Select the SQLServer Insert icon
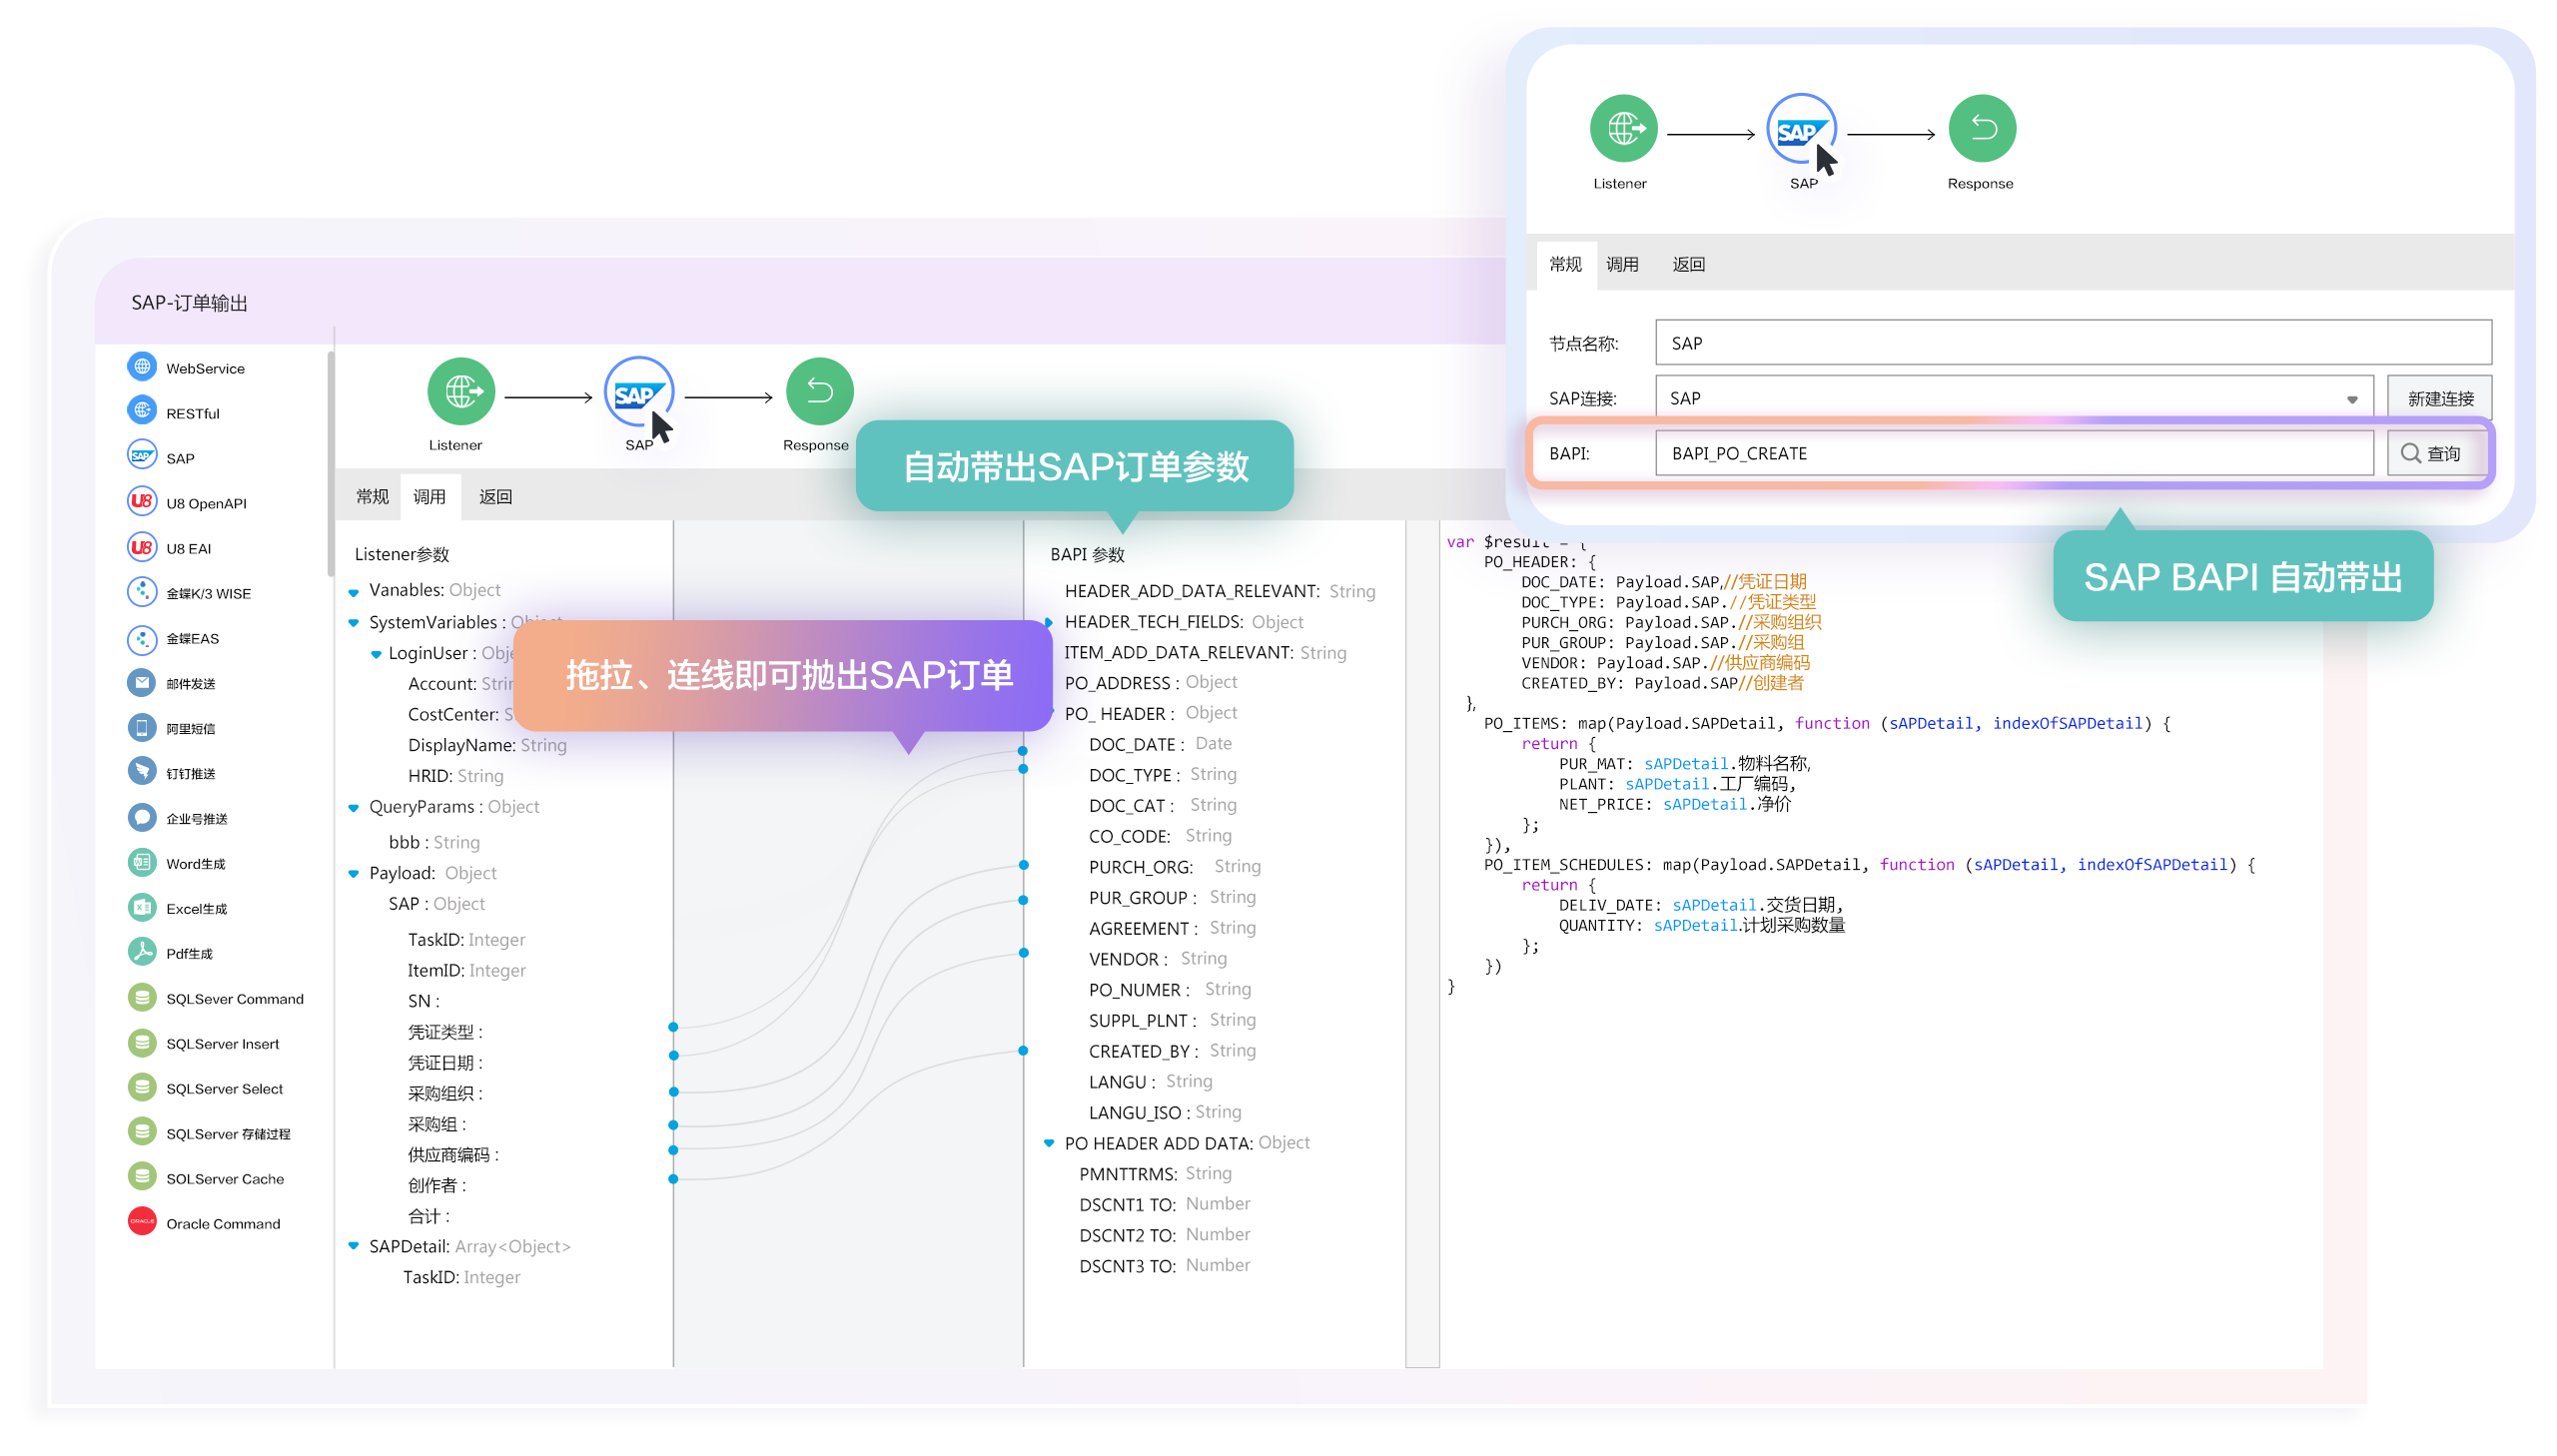Image resolution: width=2557 pixels, height=1456 pixels. point(142,1043)
